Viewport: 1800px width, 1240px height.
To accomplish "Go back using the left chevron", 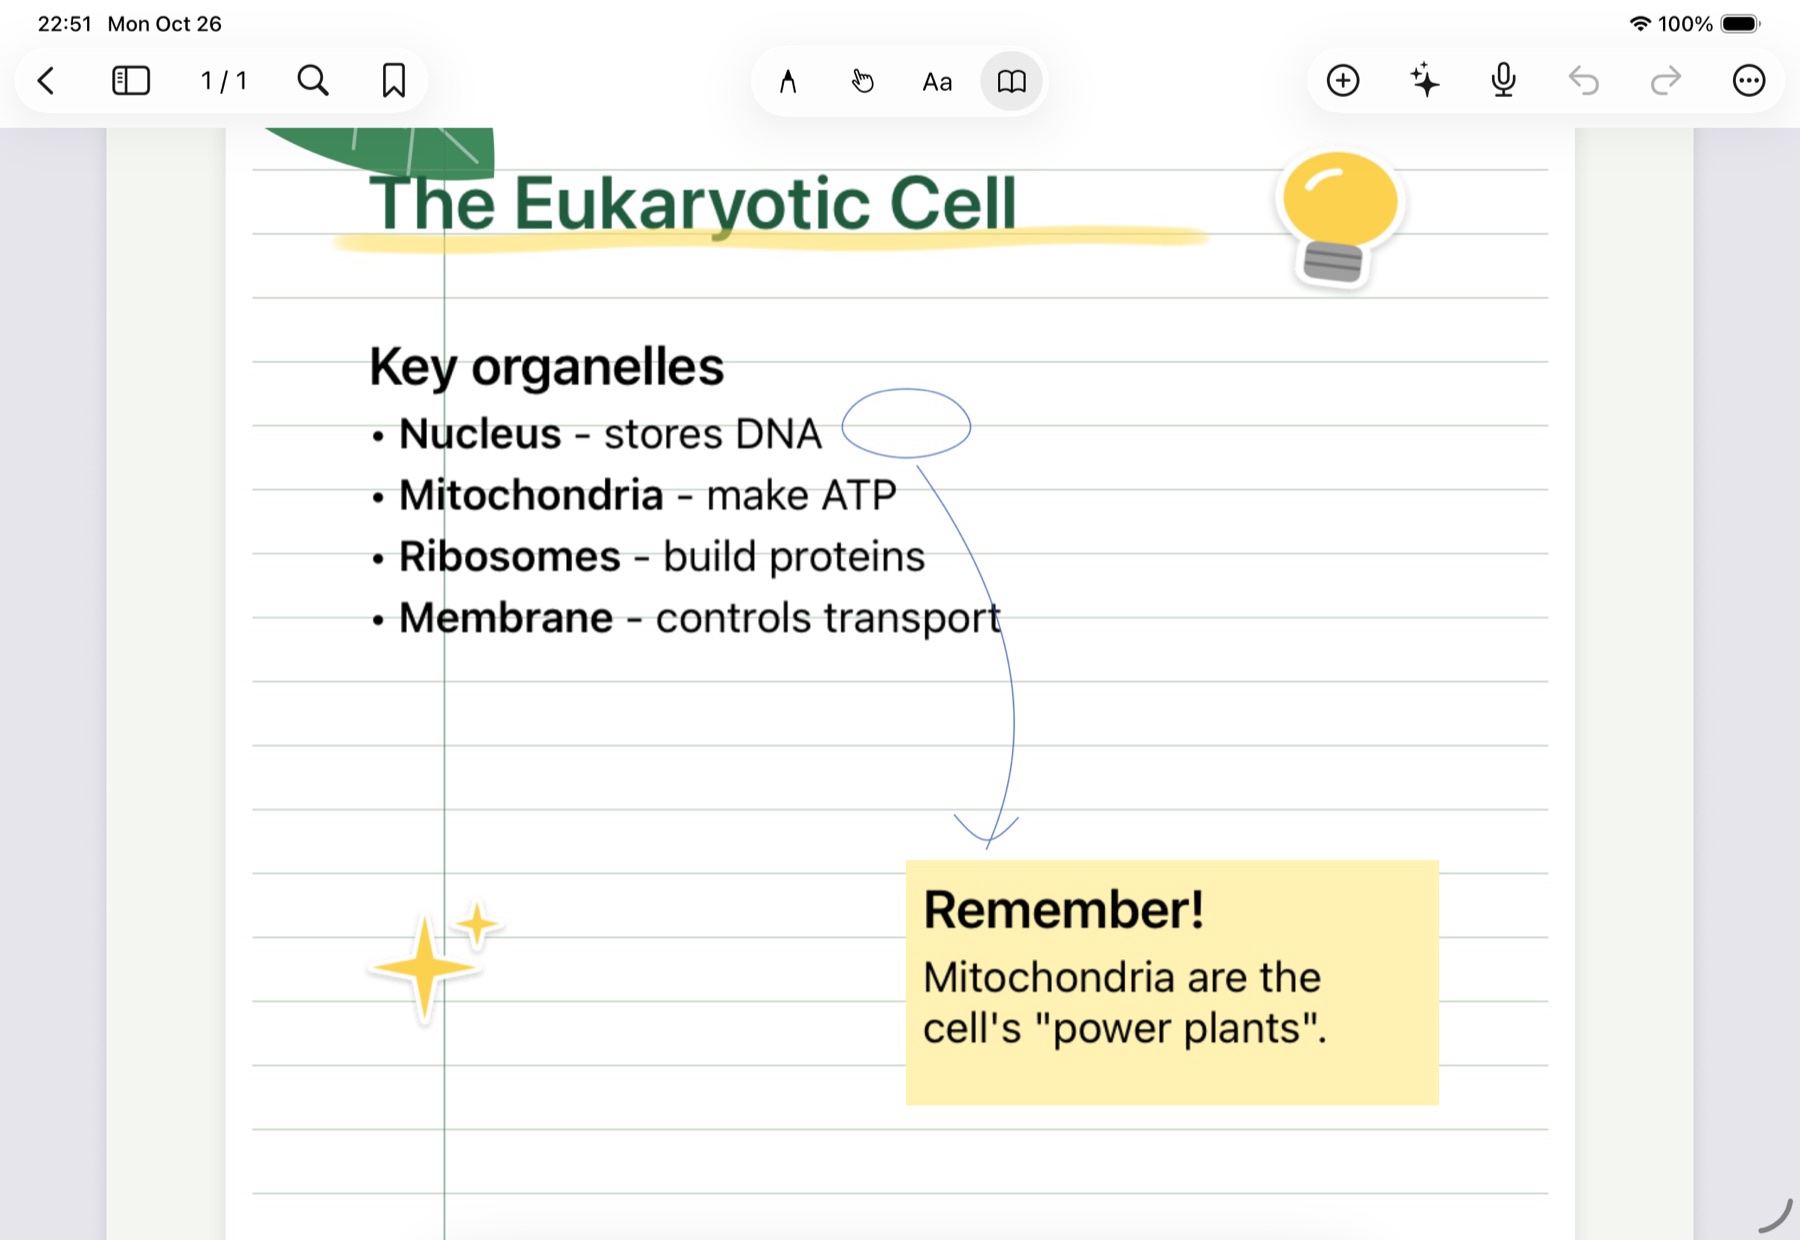I will coord(46,80).
